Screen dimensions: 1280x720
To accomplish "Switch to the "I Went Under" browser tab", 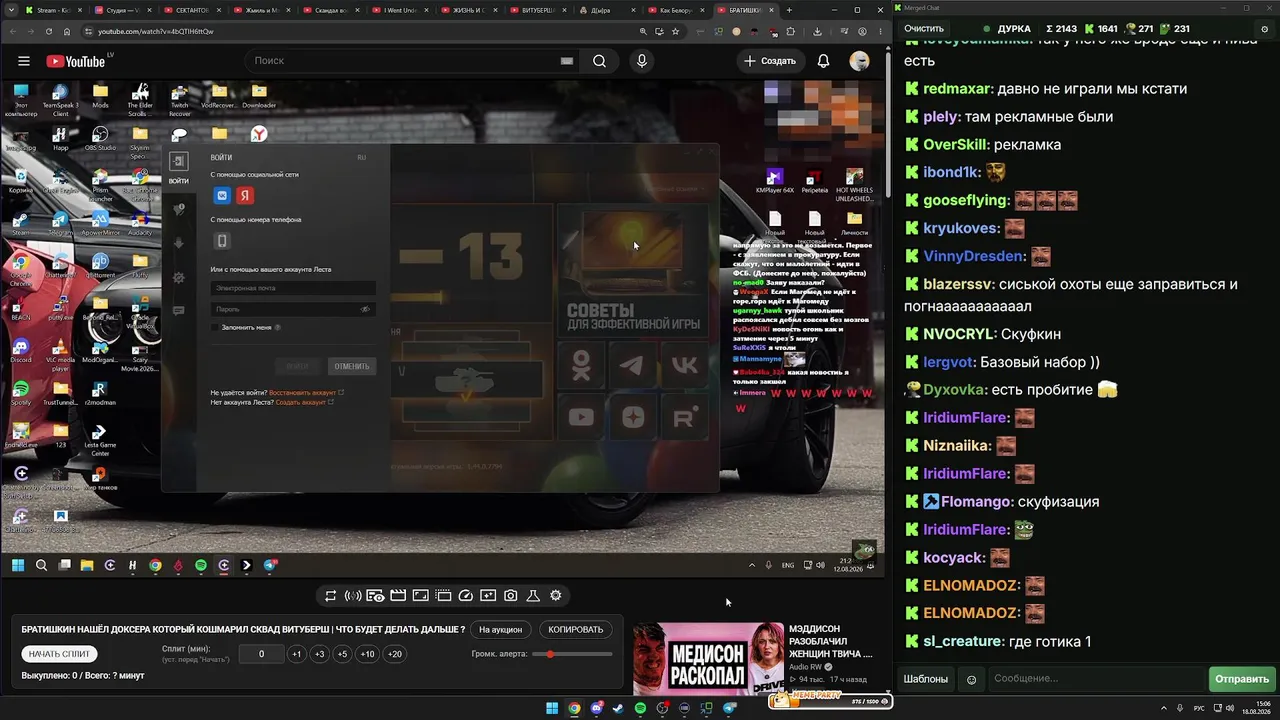I will pos(403,10).
